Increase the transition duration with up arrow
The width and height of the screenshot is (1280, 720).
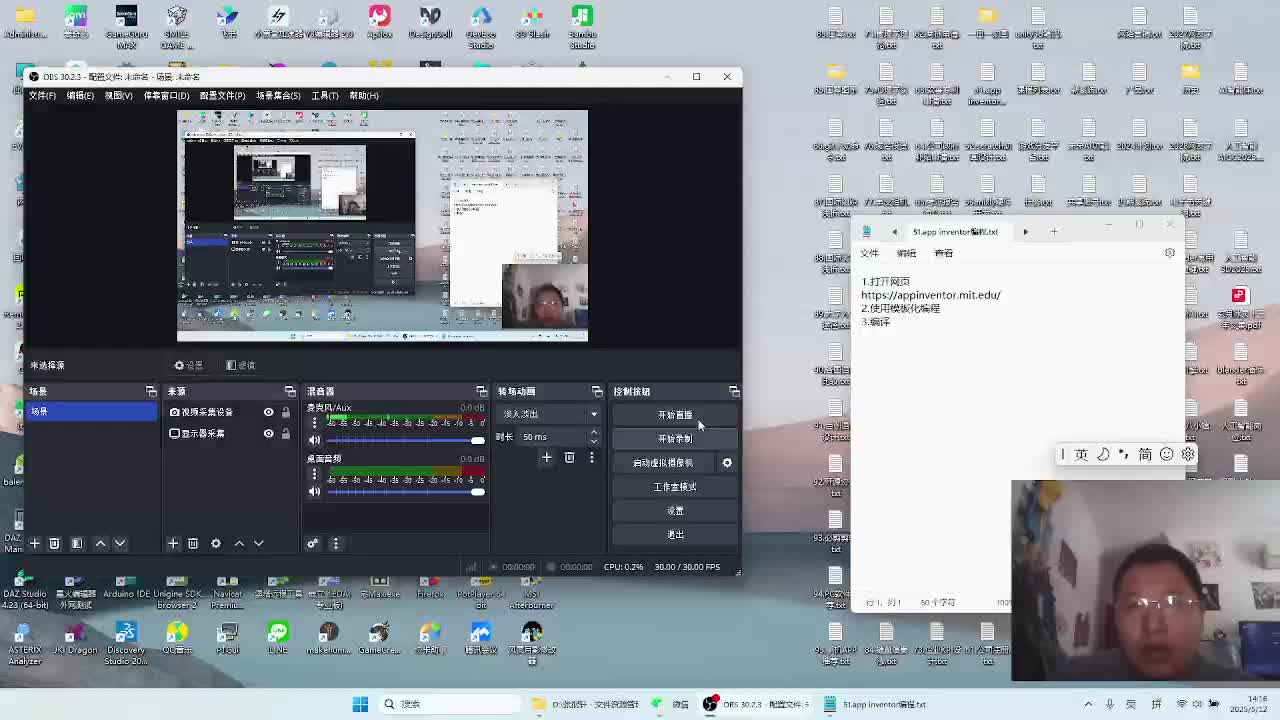click(594, 432)
